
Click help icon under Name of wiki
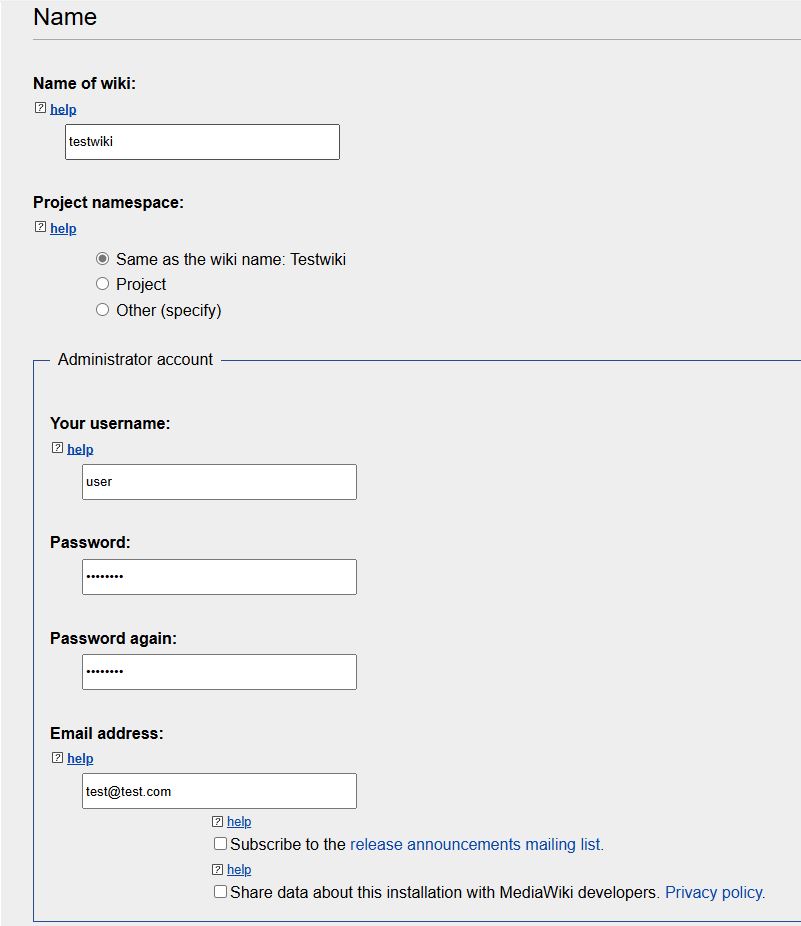[x=40, y=107]
